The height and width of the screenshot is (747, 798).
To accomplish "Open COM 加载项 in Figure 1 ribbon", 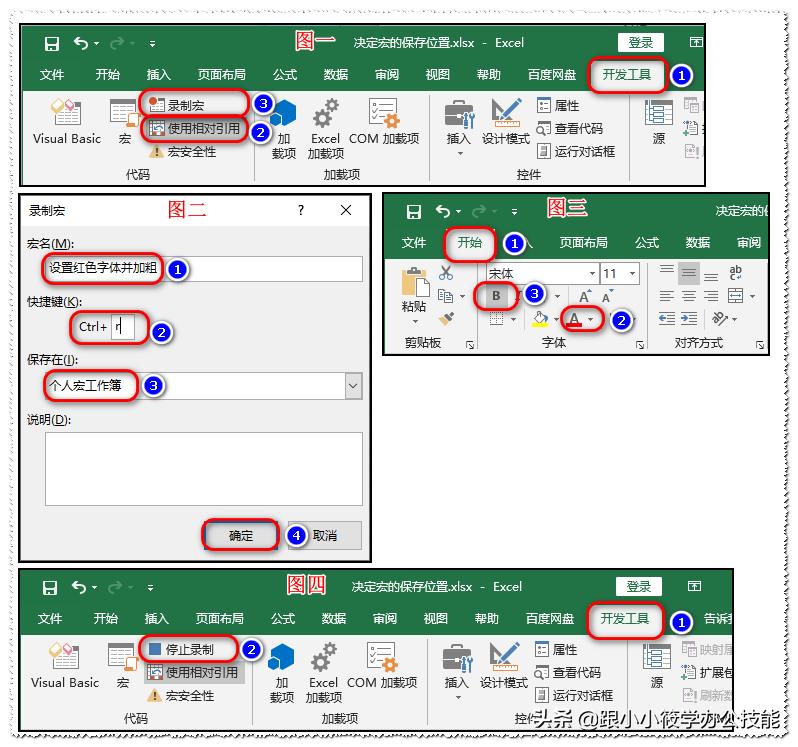I will (x=384, y=122).
